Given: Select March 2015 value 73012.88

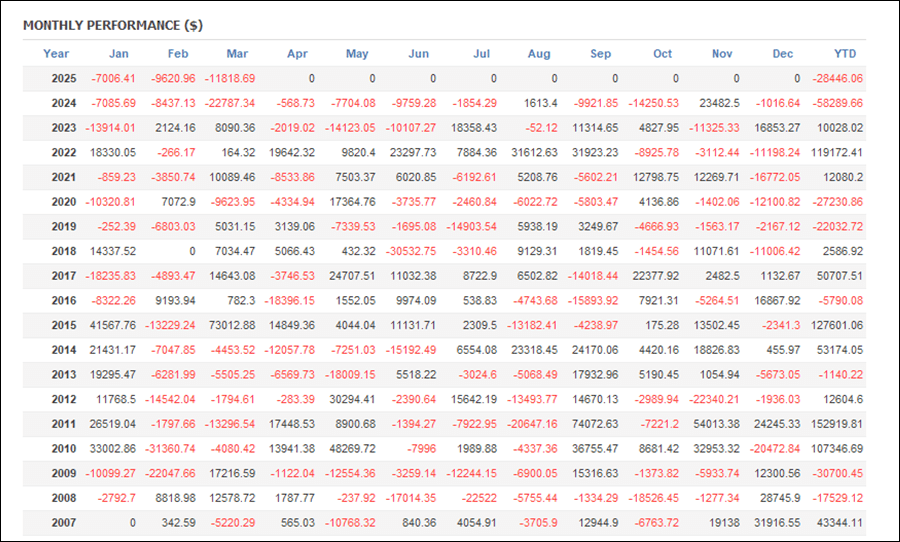Looking at the screenshot, I should [x=232, y=326].
